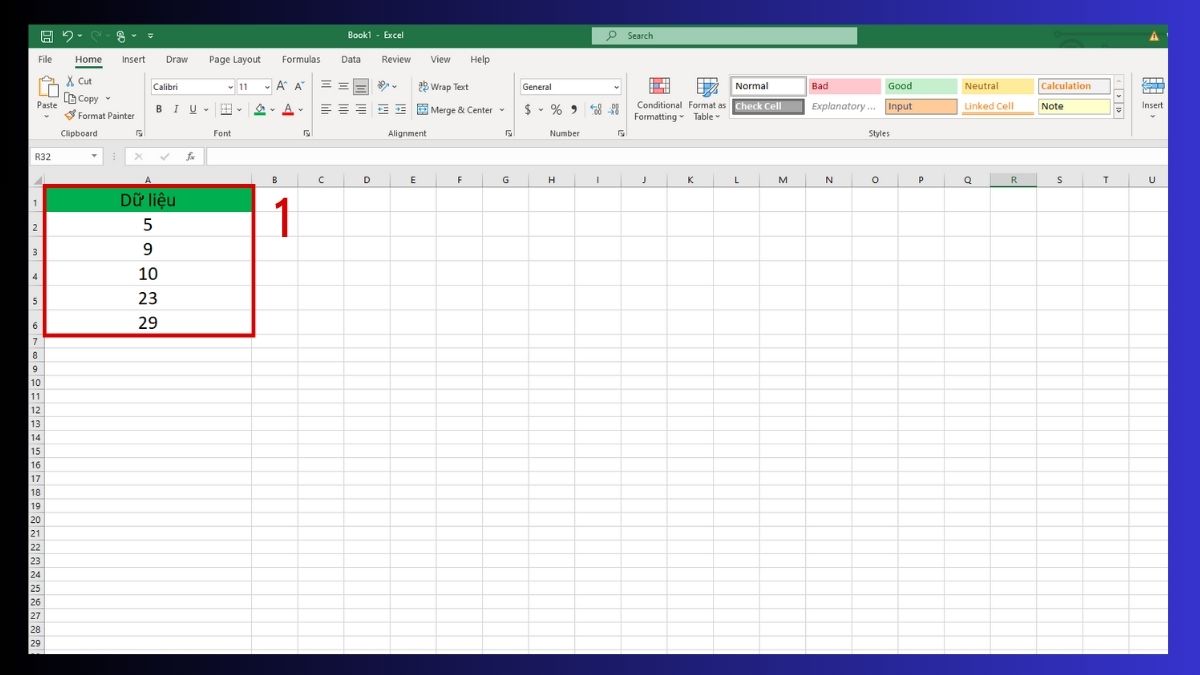Open the Font name dropdown
The image size is (1200, 675).
point(228,86)
